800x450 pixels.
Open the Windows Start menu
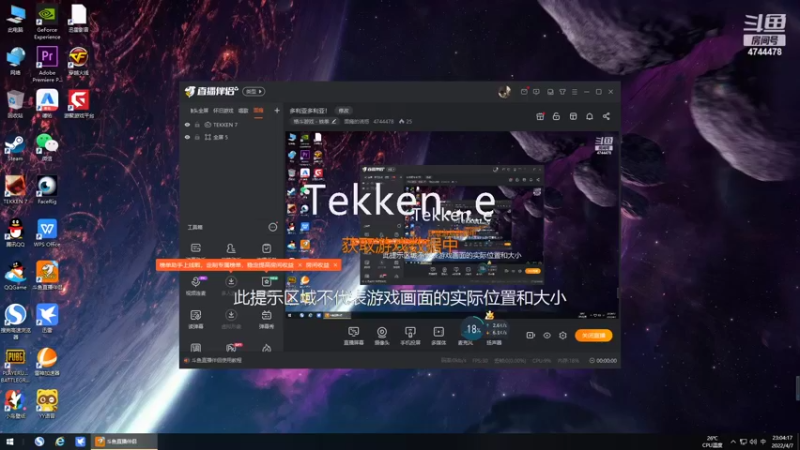pyautogui.click(x=10, y=441)
